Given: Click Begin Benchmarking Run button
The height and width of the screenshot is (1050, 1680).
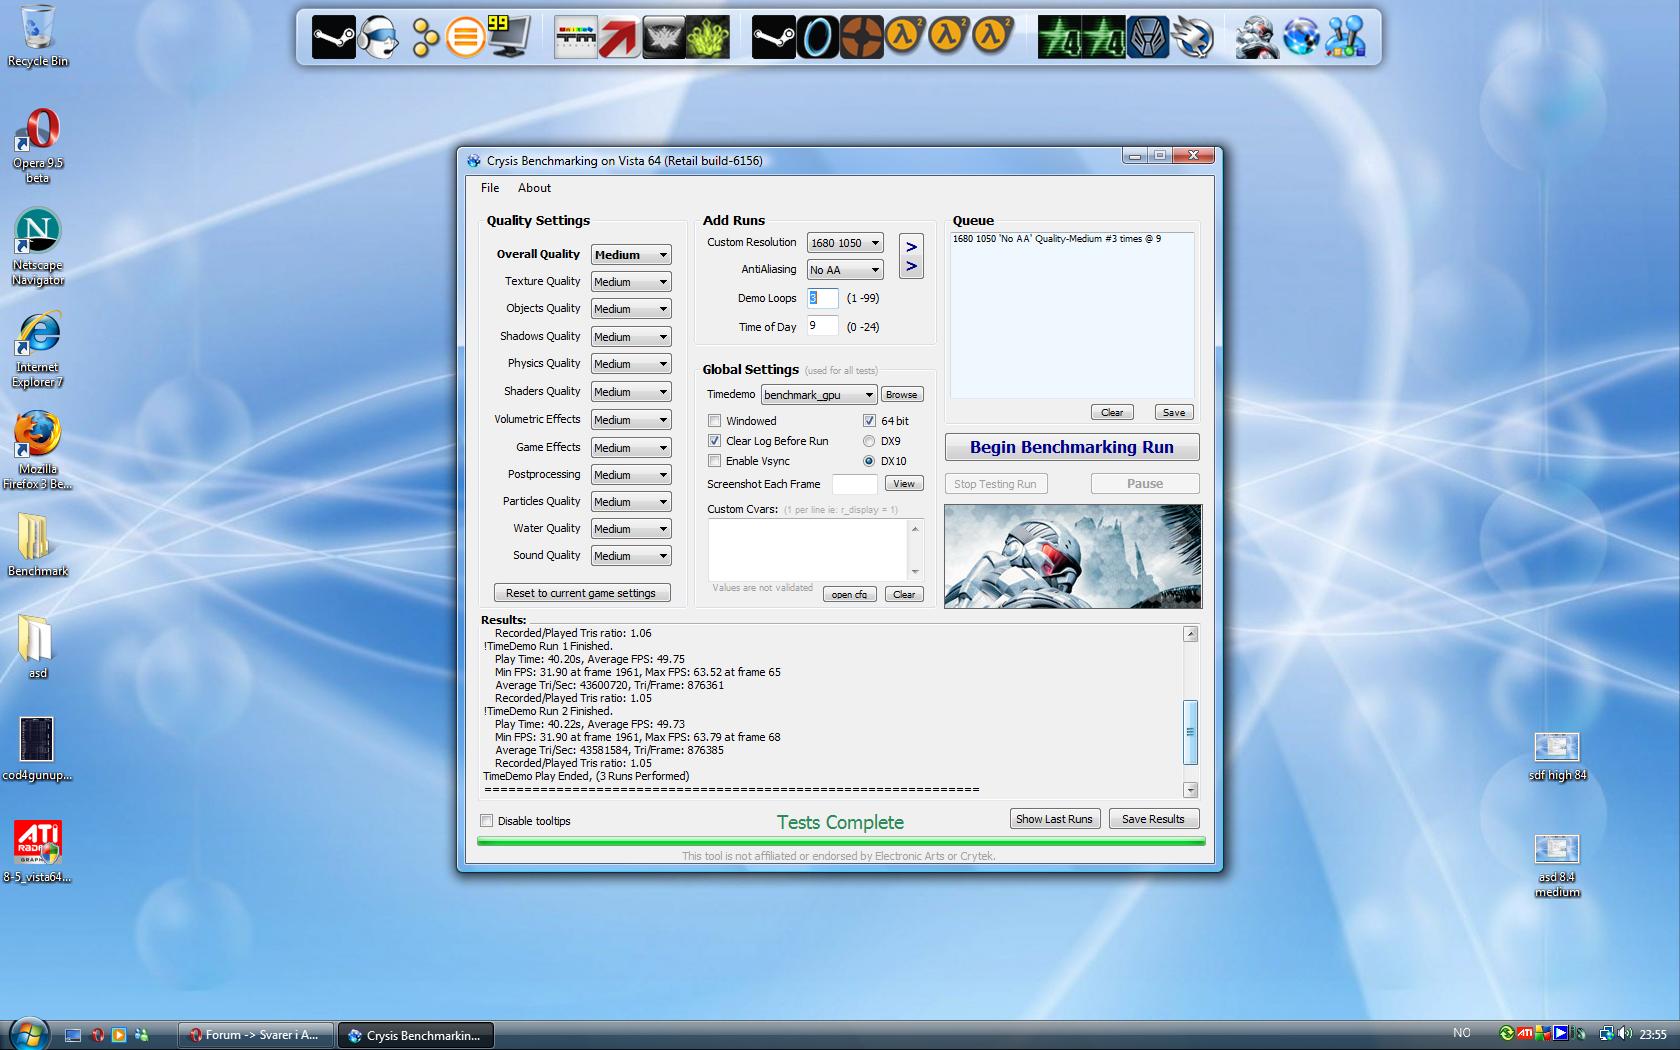Looking at the screenshot, I should [x=1072, y=447].
